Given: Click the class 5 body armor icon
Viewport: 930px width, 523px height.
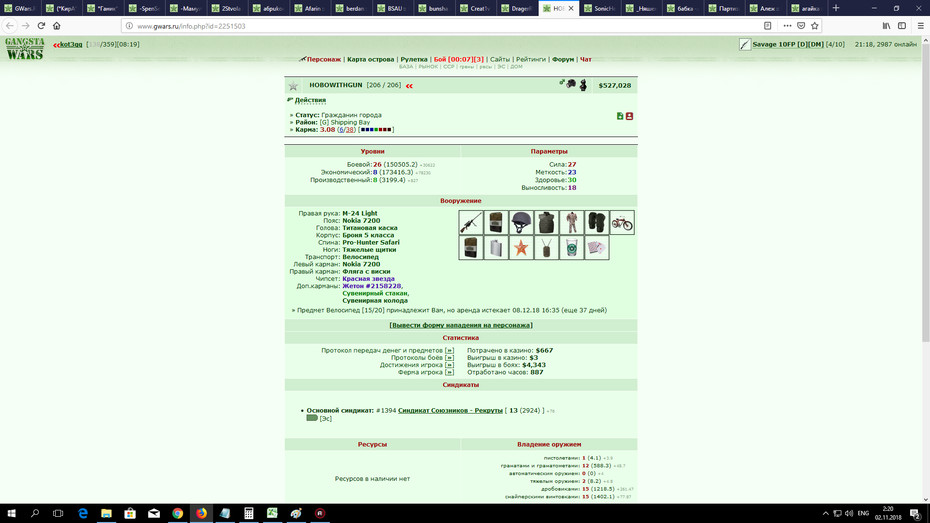Looking at the screenshot, I should point(546,222).
